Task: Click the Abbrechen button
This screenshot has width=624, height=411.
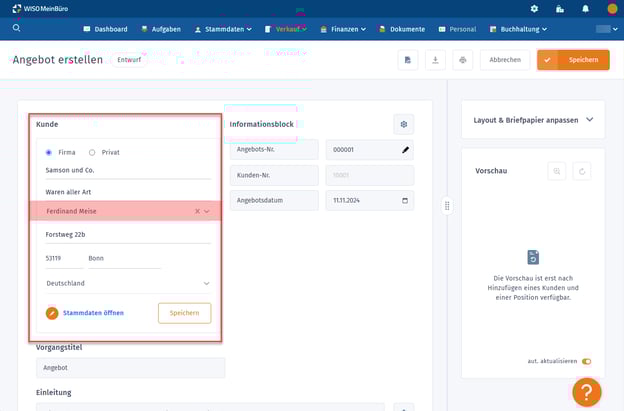Action: tap(505, 60)
